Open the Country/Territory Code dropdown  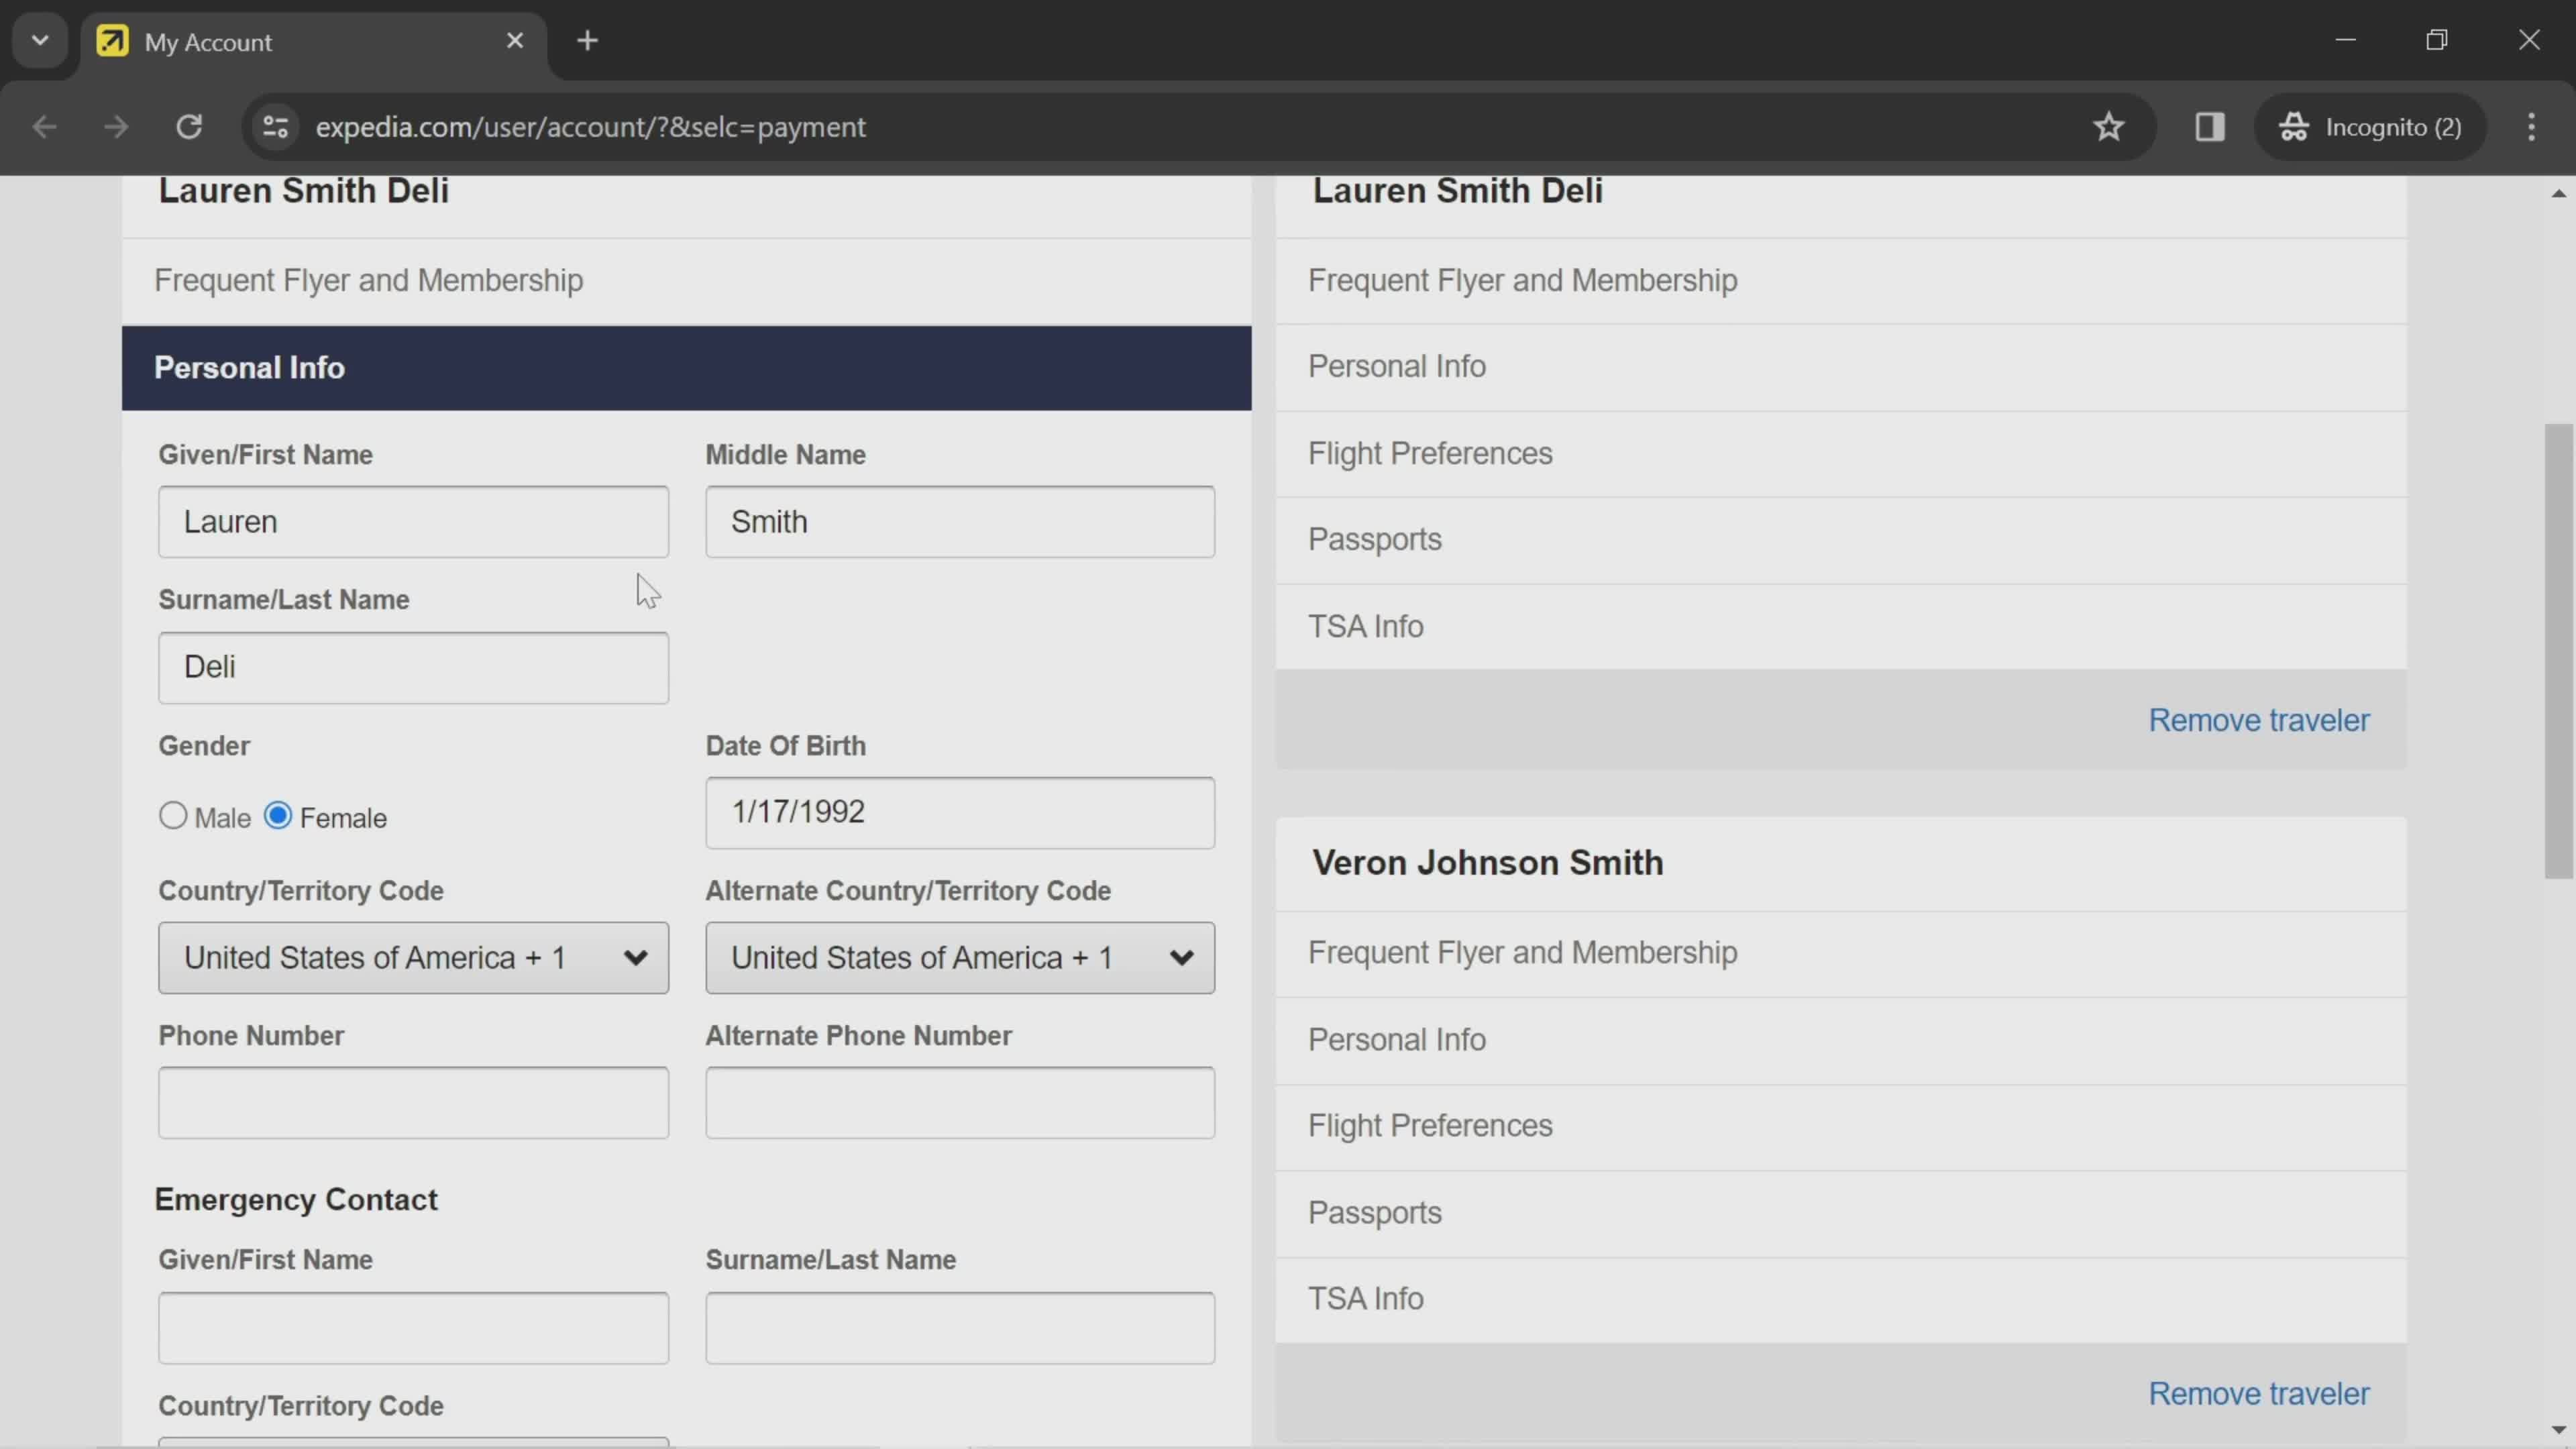(413, 958)
